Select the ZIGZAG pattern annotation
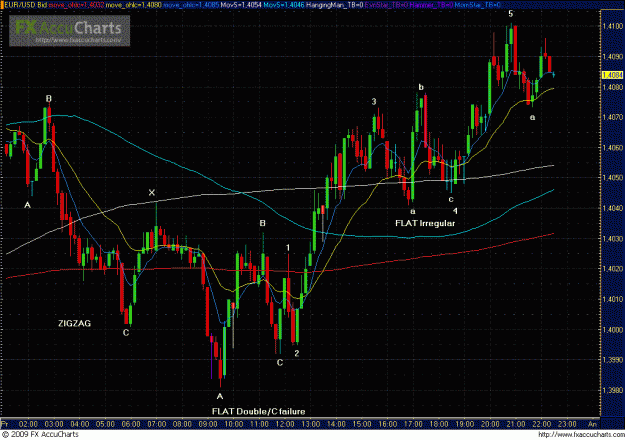 coord(75,323)
